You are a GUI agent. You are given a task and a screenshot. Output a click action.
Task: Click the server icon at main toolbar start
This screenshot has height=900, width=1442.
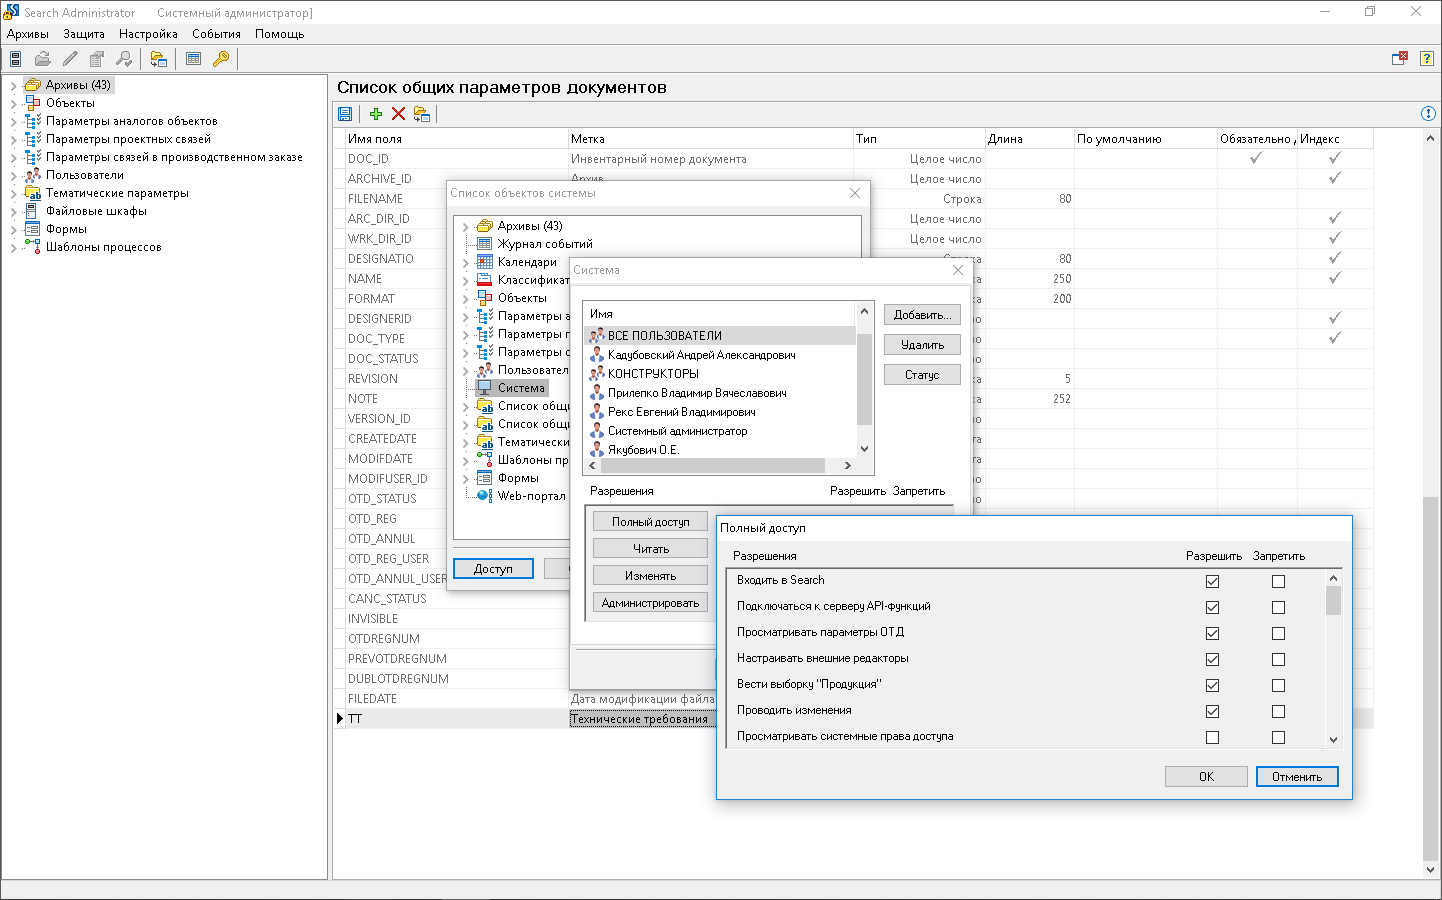(16, 59)
